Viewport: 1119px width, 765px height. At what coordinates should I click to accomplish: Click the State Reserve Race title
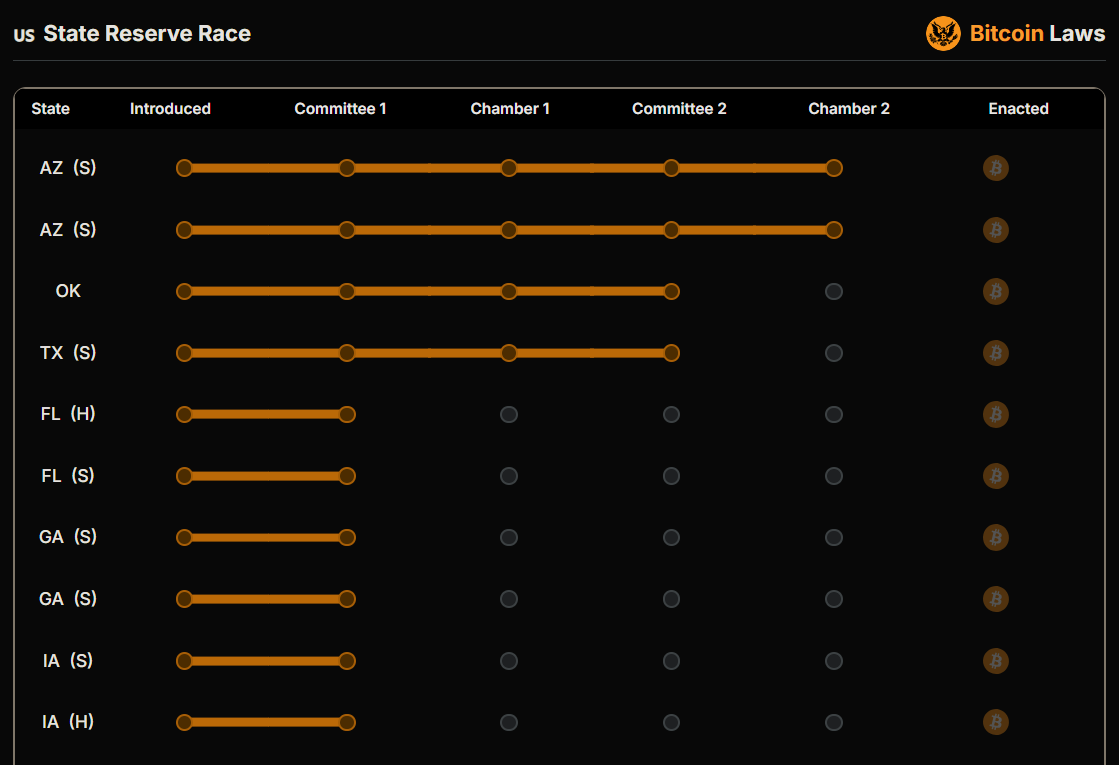pyautogui.click(x=147, y=34)
